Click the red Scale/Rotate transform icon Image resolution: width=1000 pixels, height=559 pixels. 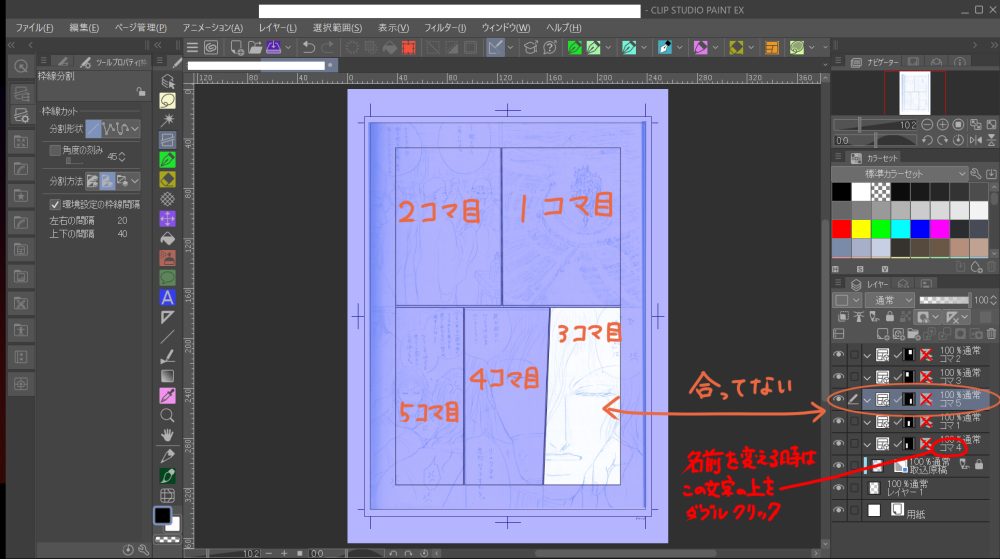click(409, 47)
